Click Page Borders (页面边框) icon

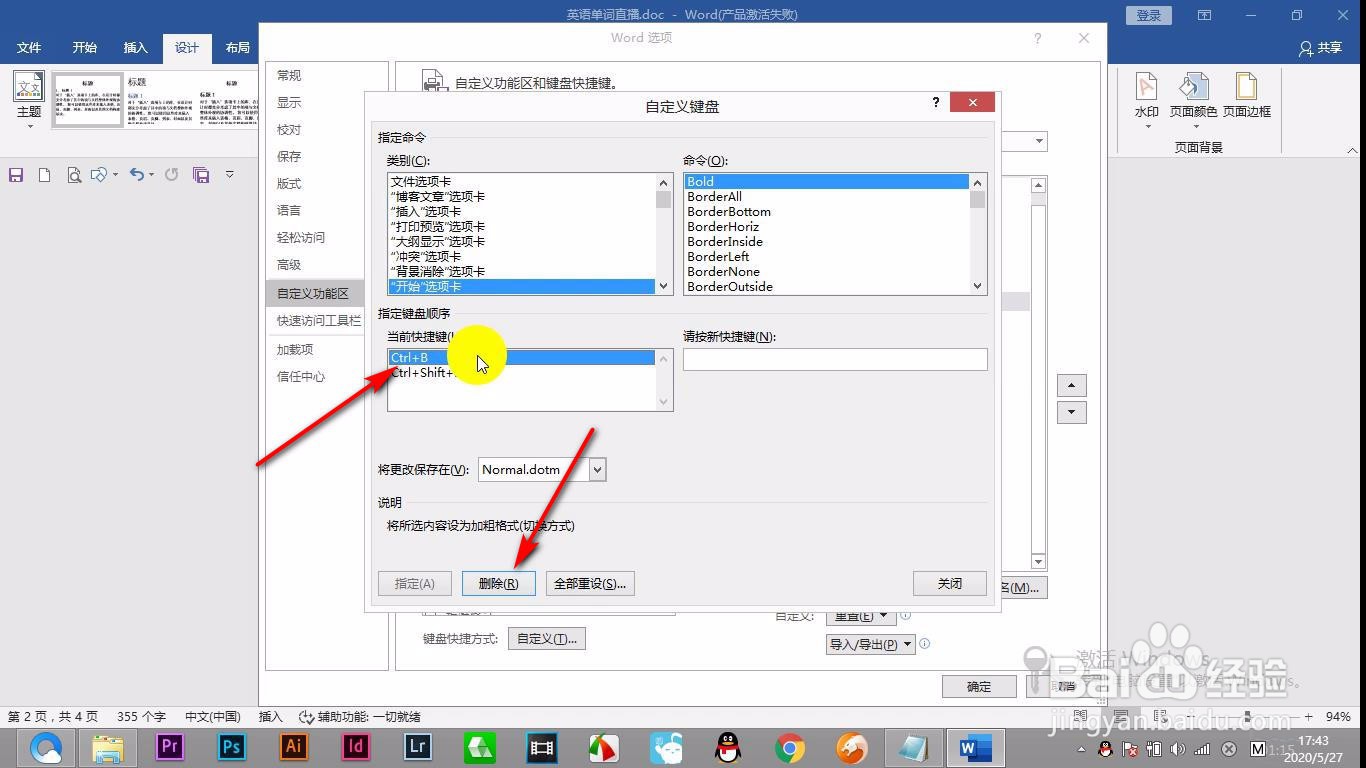pyautogui.click(x=1246, y=95)
